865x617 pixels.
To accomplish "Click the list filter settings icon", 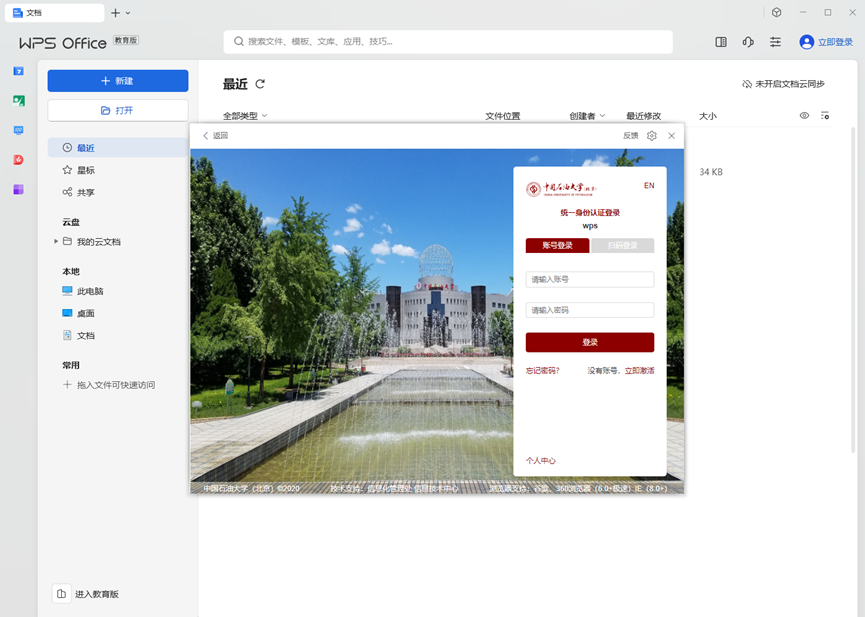I will pyautogui.click(x=825, y=116).
